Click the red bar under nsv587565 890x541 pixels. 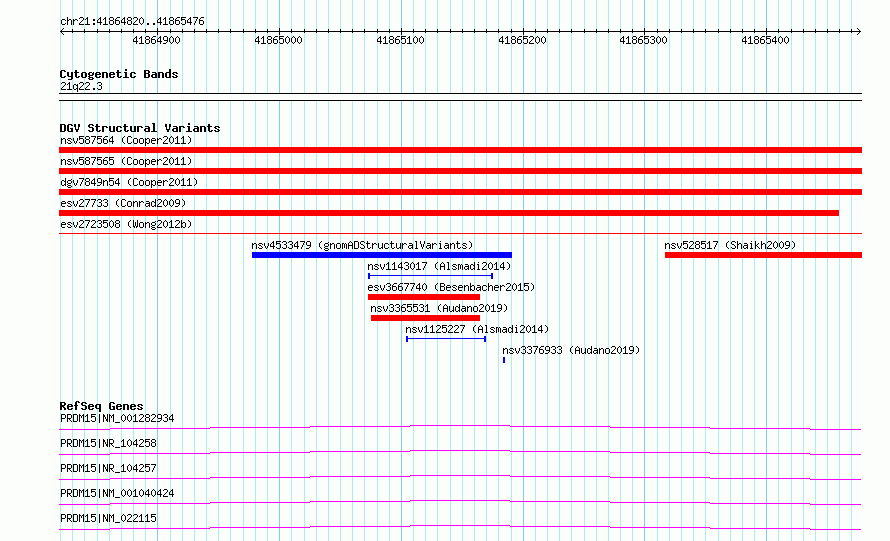tap(460, 171)
